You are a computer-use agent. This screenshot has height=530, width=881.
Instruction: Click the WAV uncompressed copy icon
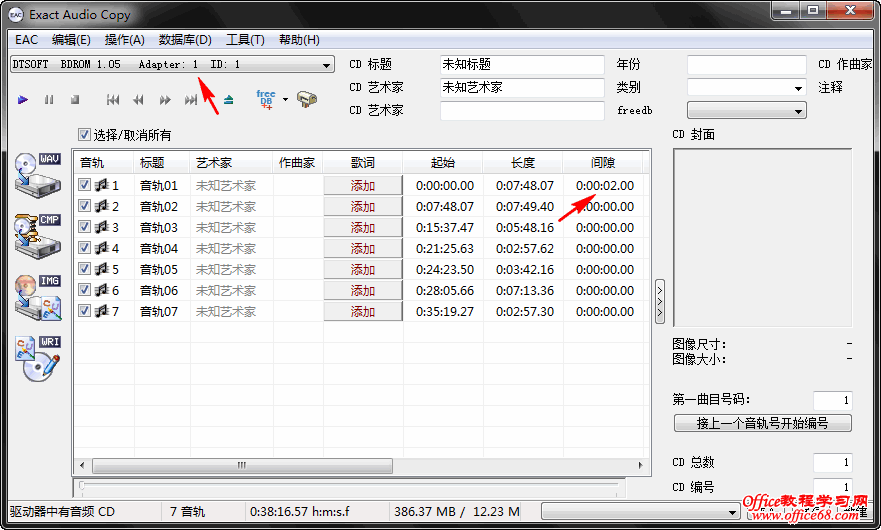[x=38, y=175]
